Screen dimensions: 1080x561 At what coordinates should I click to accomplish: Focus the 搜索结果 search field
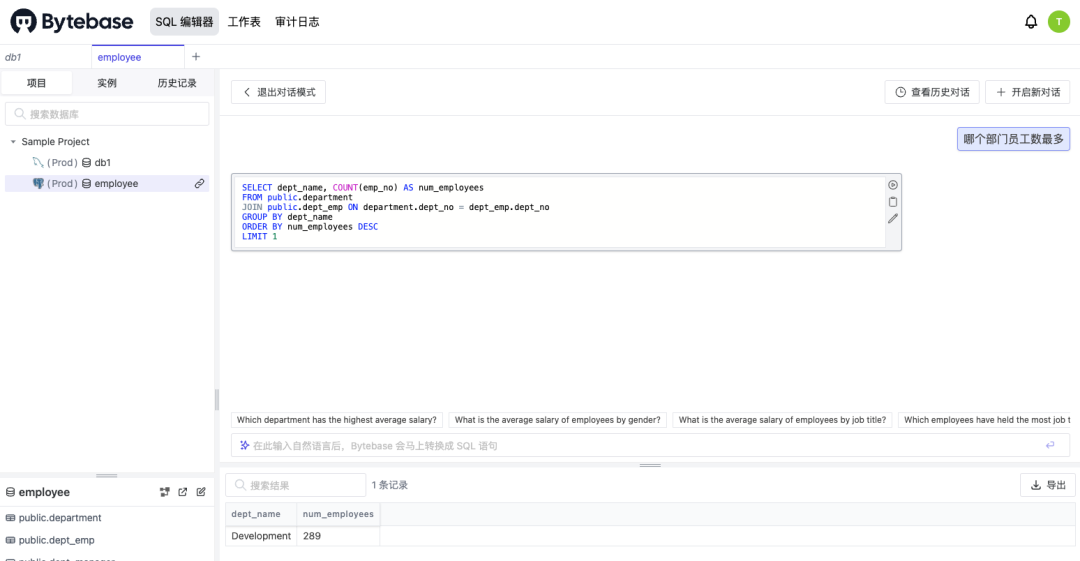pos(295,485)
